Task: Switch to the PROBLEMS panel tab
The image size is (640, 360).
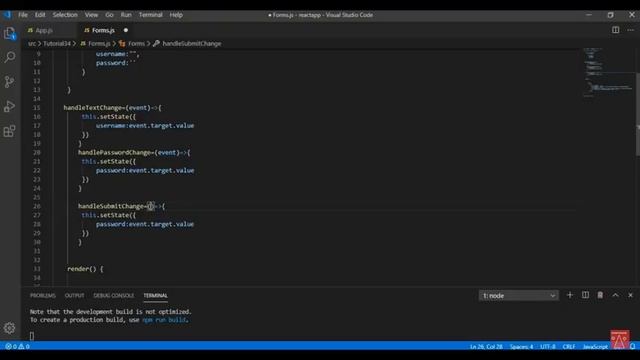Action: [x=42, y=296]
